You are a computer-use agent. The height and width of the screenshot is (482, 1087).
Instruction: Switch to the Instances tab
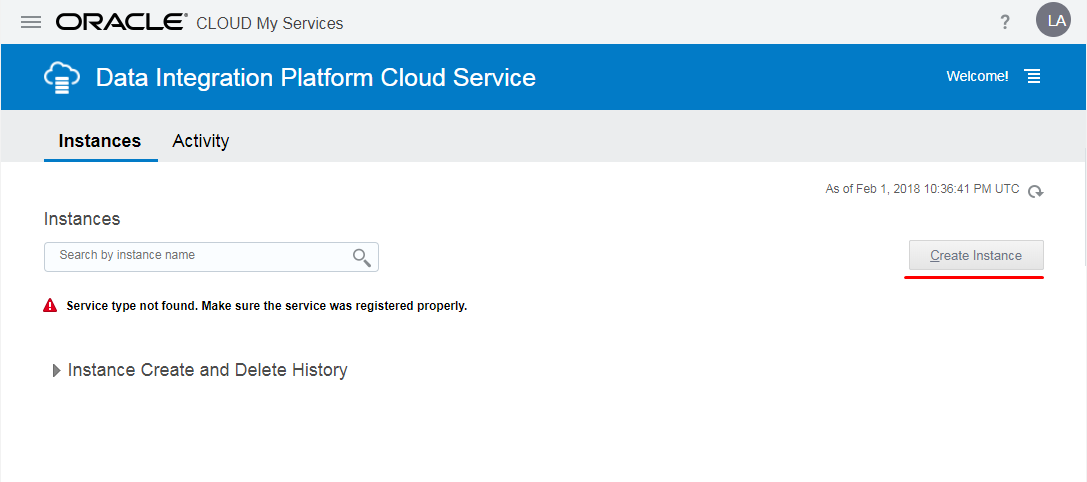point(100,141)
